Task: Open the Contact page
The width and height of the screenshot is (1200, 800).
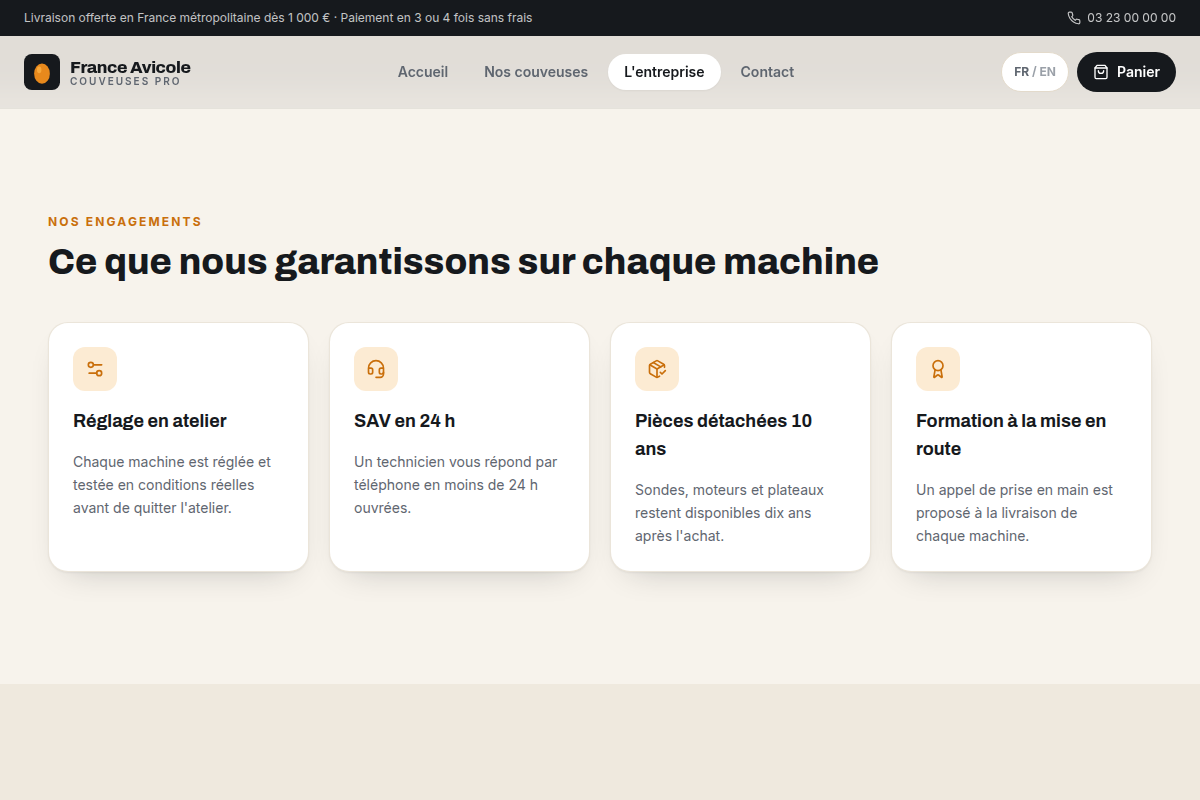Action: coord(767,72)
